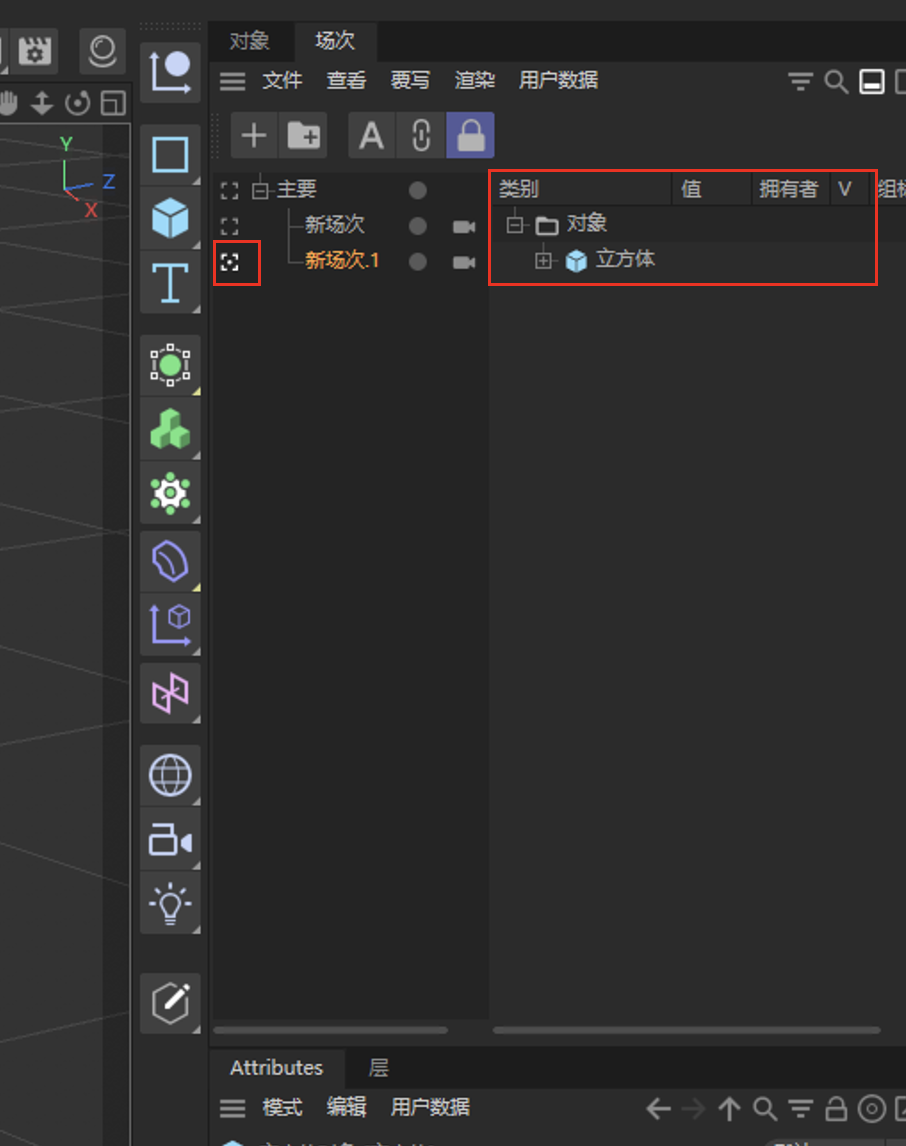Screen dimensions: 906x1146
Task: Toggle the lock overrides button
Action: (x=470, y=136)
